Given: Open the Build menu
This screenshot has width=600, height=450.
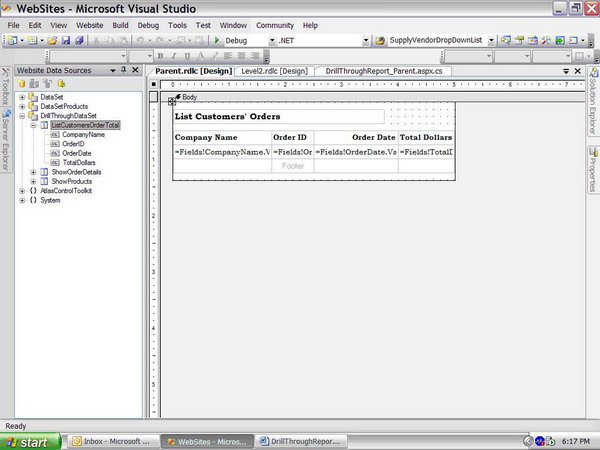Looking at the screenshot, I should pyautogui.click(x=120, y=25).
